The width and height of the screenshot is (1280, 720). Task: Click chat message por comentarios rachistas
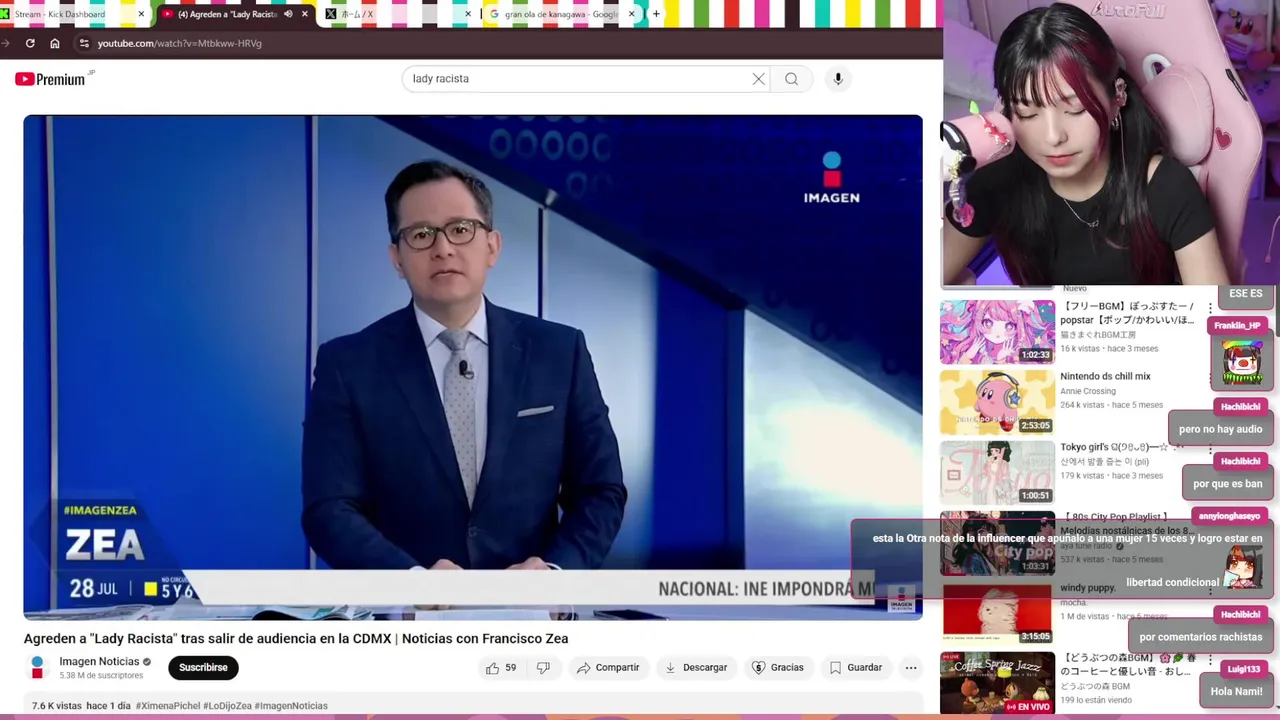pyautogui.click(x=1200, y=637)
